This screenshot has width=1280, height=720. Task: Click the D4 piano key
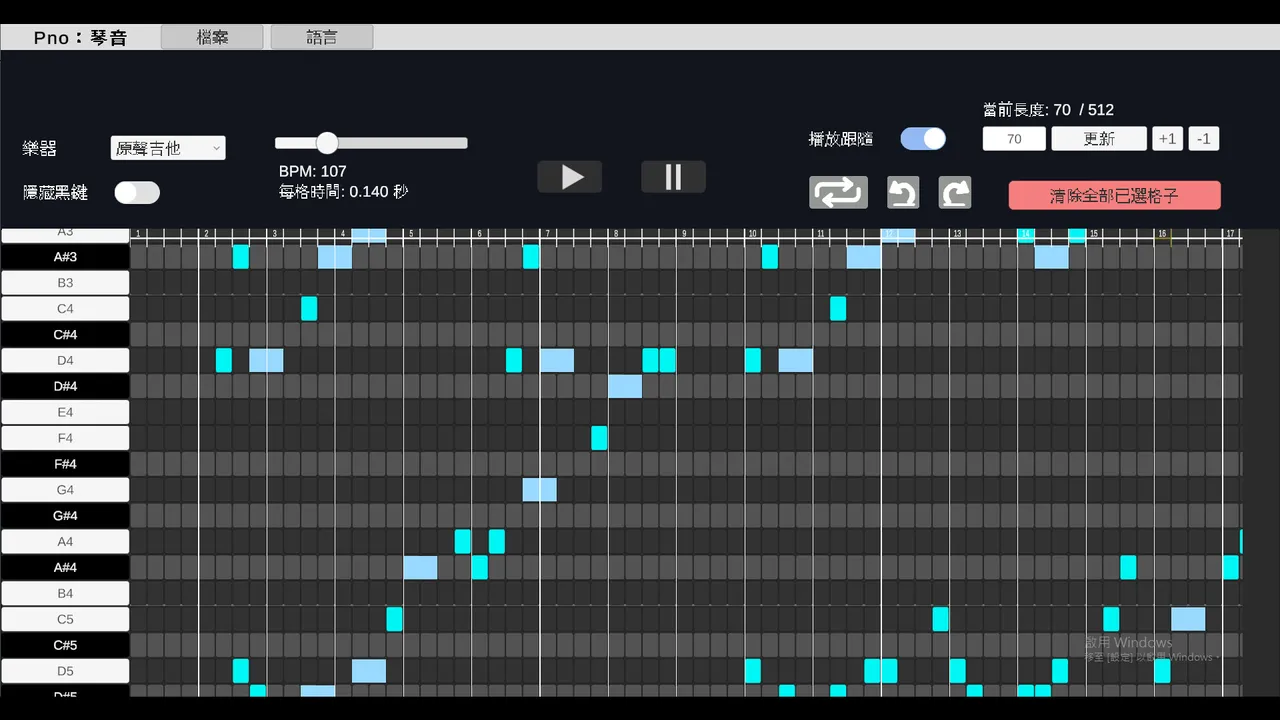pyautogui.click(x=65, y=361)
